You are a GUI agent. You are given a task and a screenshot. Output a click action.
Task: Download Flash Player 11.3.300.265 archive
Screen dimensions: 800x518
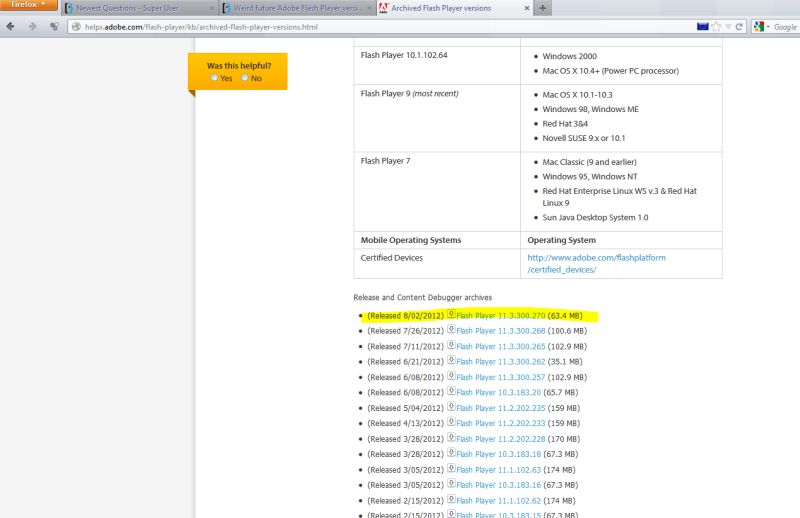tap(501, 347)
